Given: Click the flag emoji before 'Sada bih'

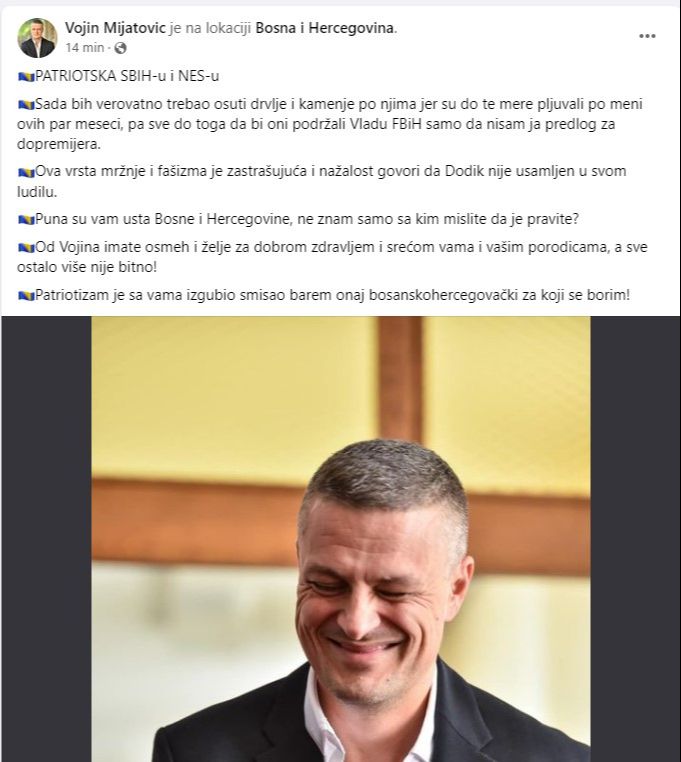Looking at the screenshot, I should point(26,104).
